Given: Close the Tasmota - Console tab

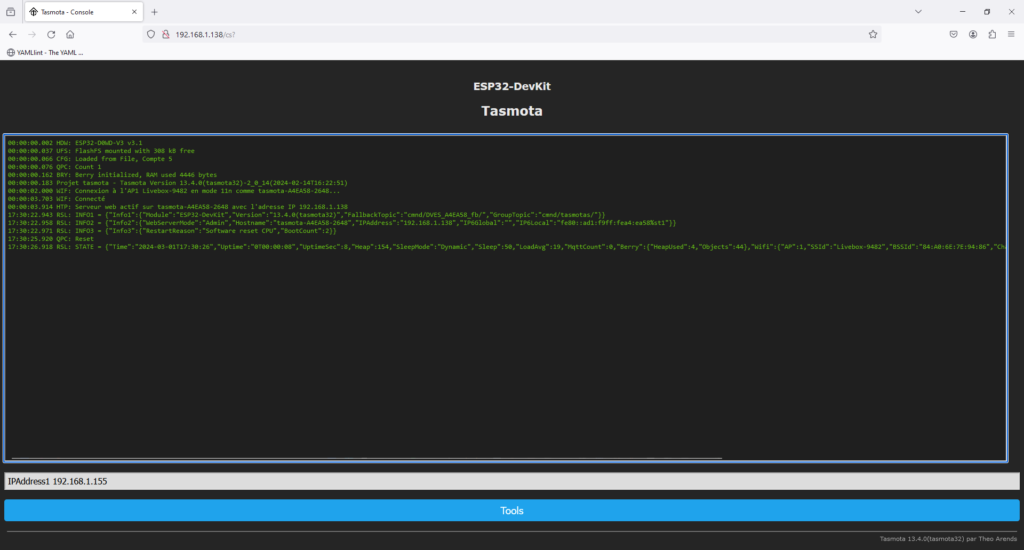Looking at the screenshot, I should pos(134,11).
